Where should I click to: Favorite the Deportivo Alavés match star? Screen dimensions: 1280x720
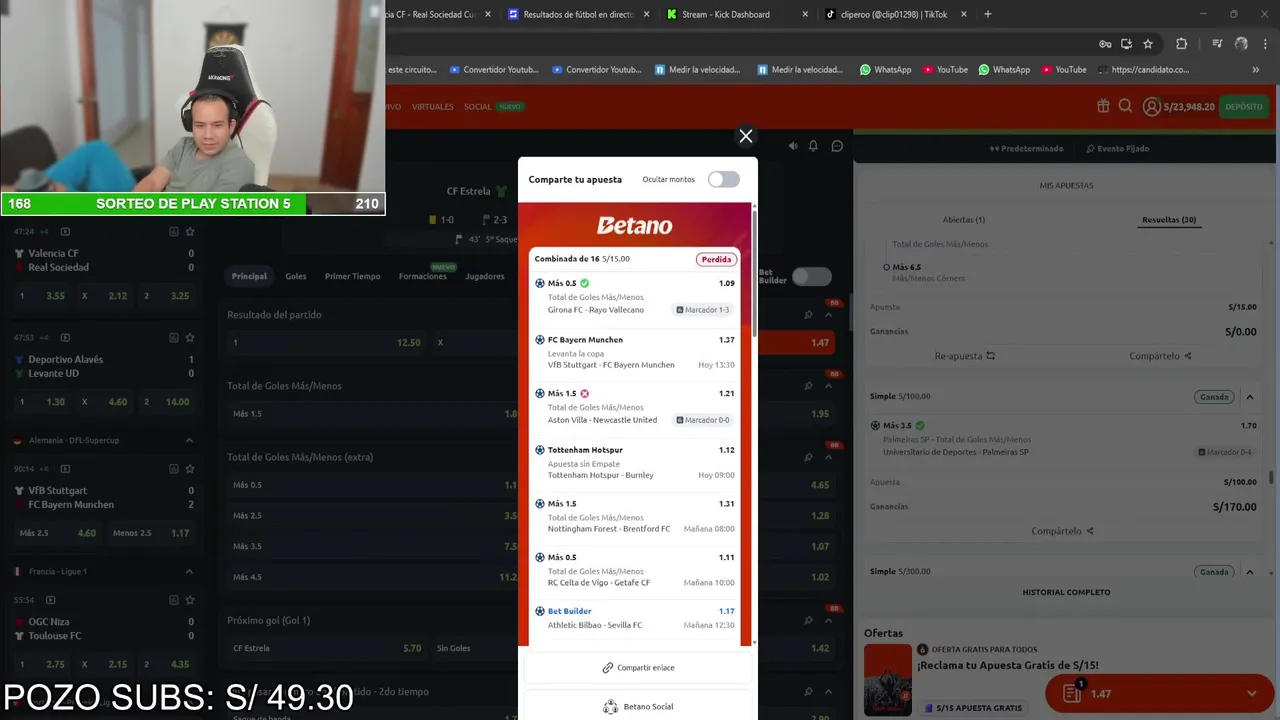coord(190,338)
